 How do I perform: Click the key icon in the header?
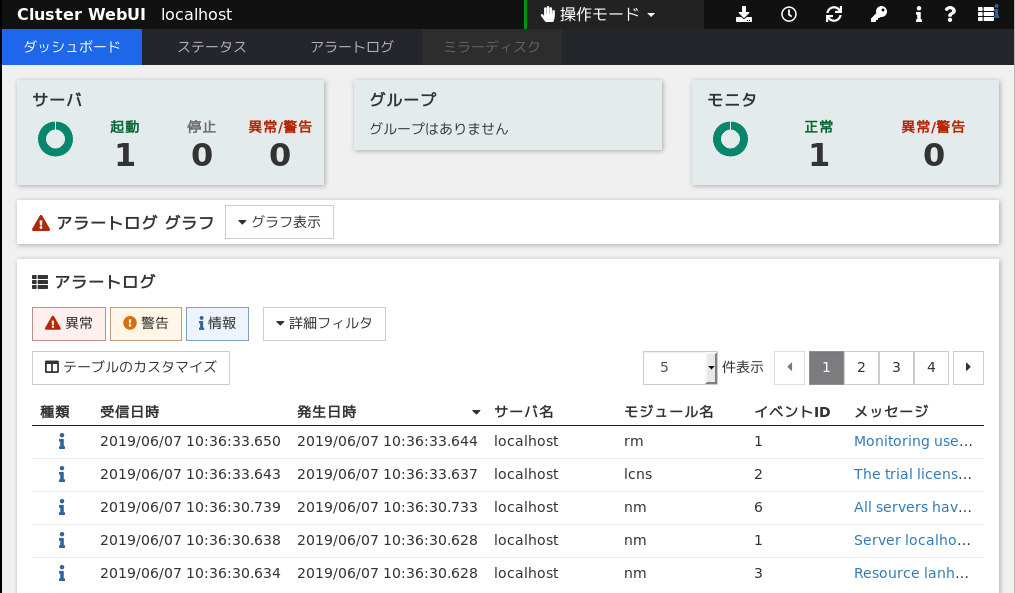[878, 14]
